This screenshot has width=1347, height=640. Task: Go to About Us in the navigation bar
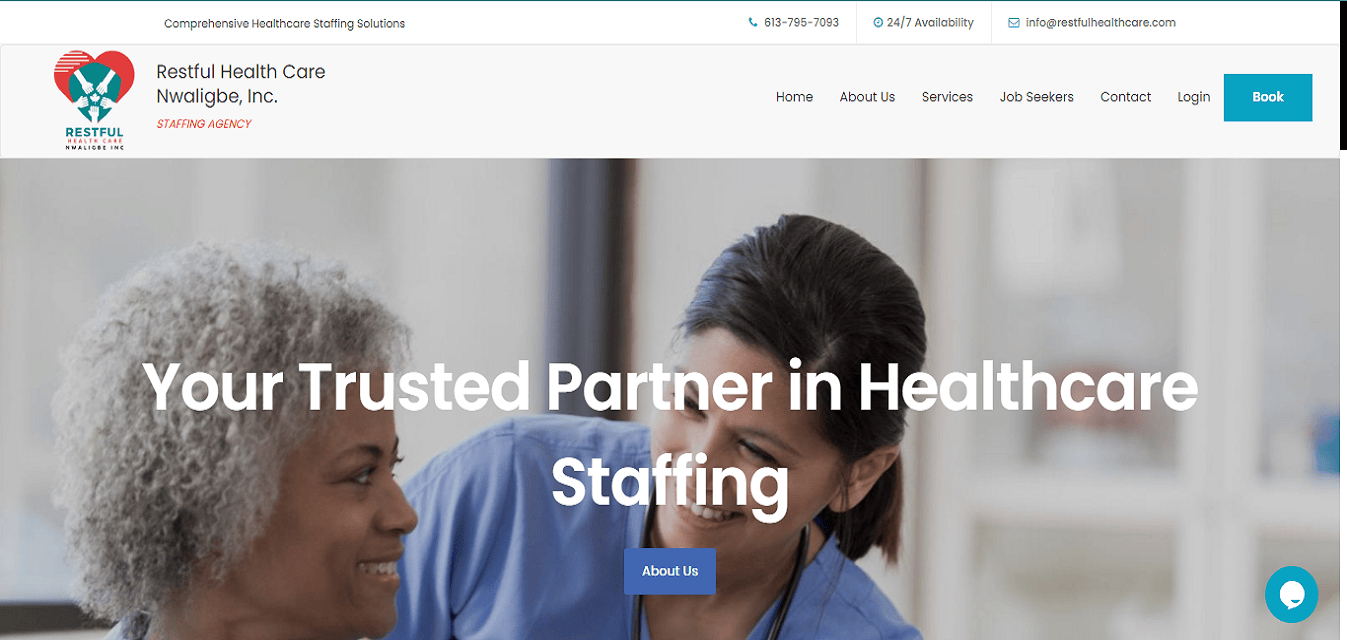pos(867,97)
